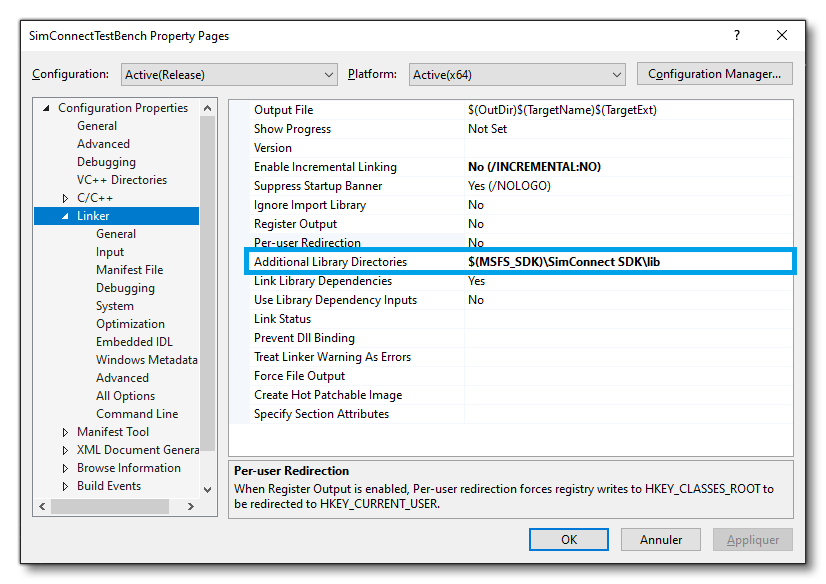The image size is (826, 584).
Task: Click the help question mark icon
Action: 736,34
